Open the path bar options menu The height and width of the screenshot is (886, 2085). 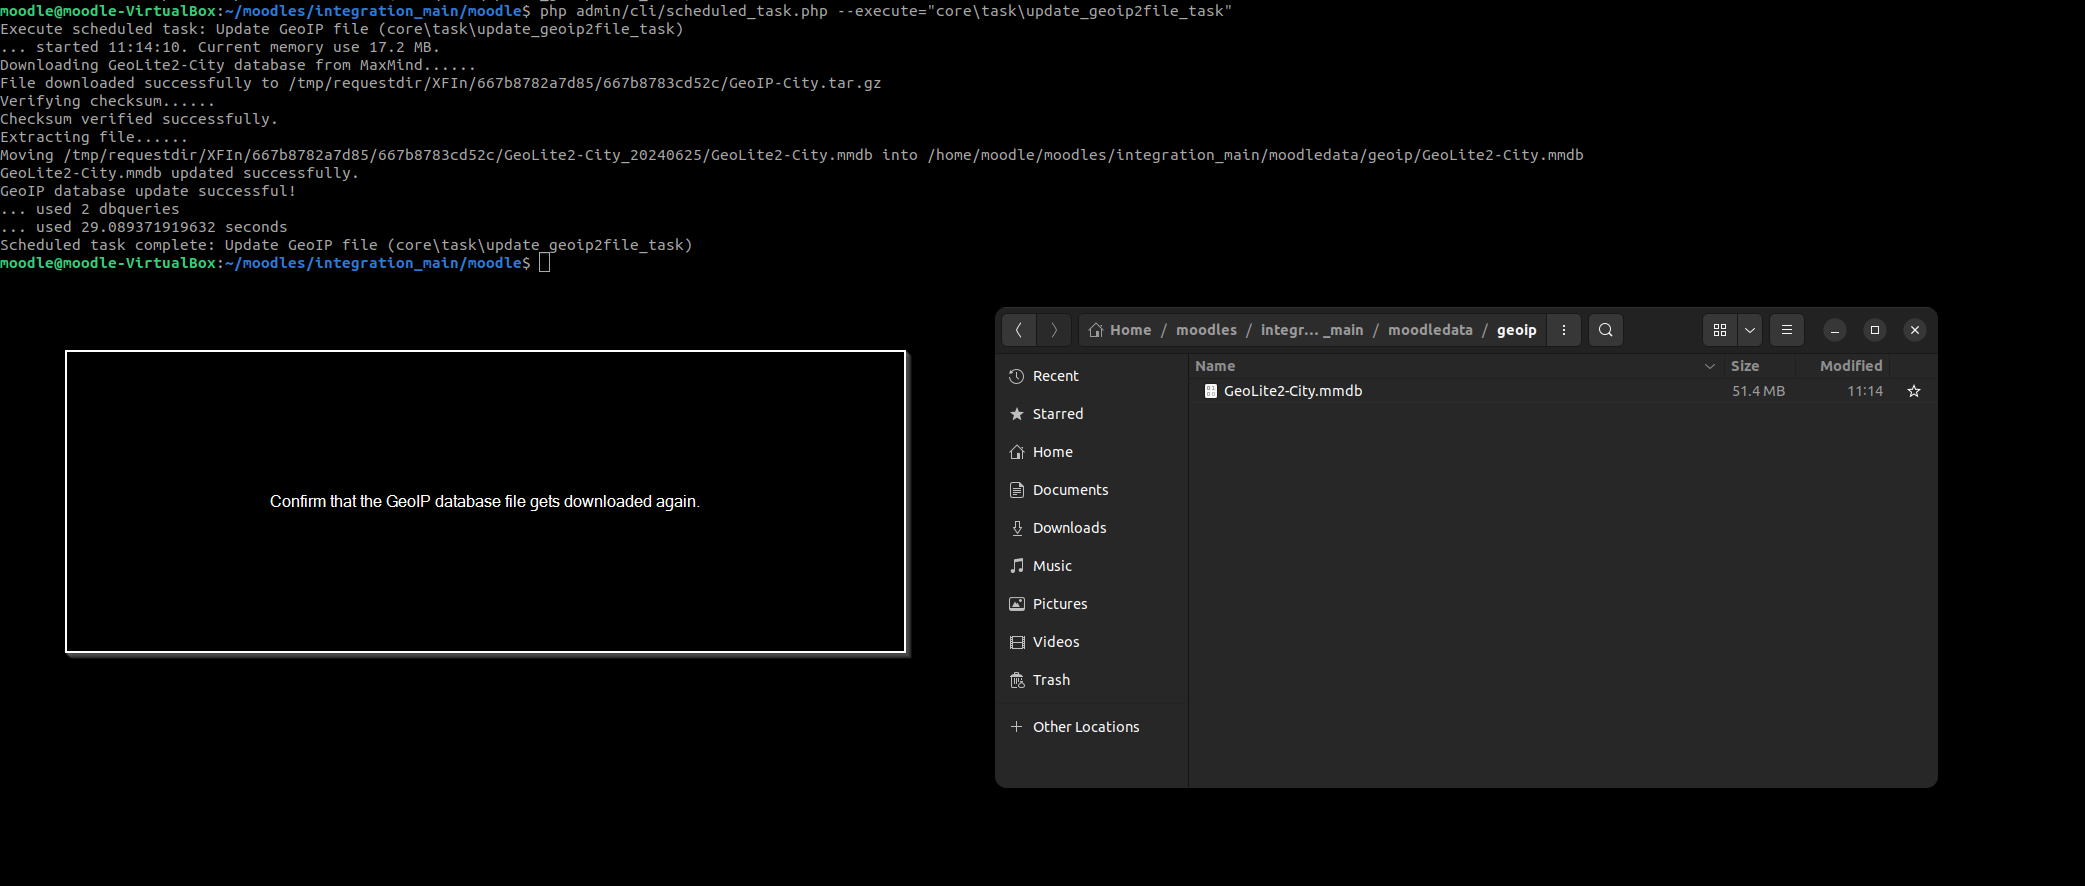(x=1564, y=330)
